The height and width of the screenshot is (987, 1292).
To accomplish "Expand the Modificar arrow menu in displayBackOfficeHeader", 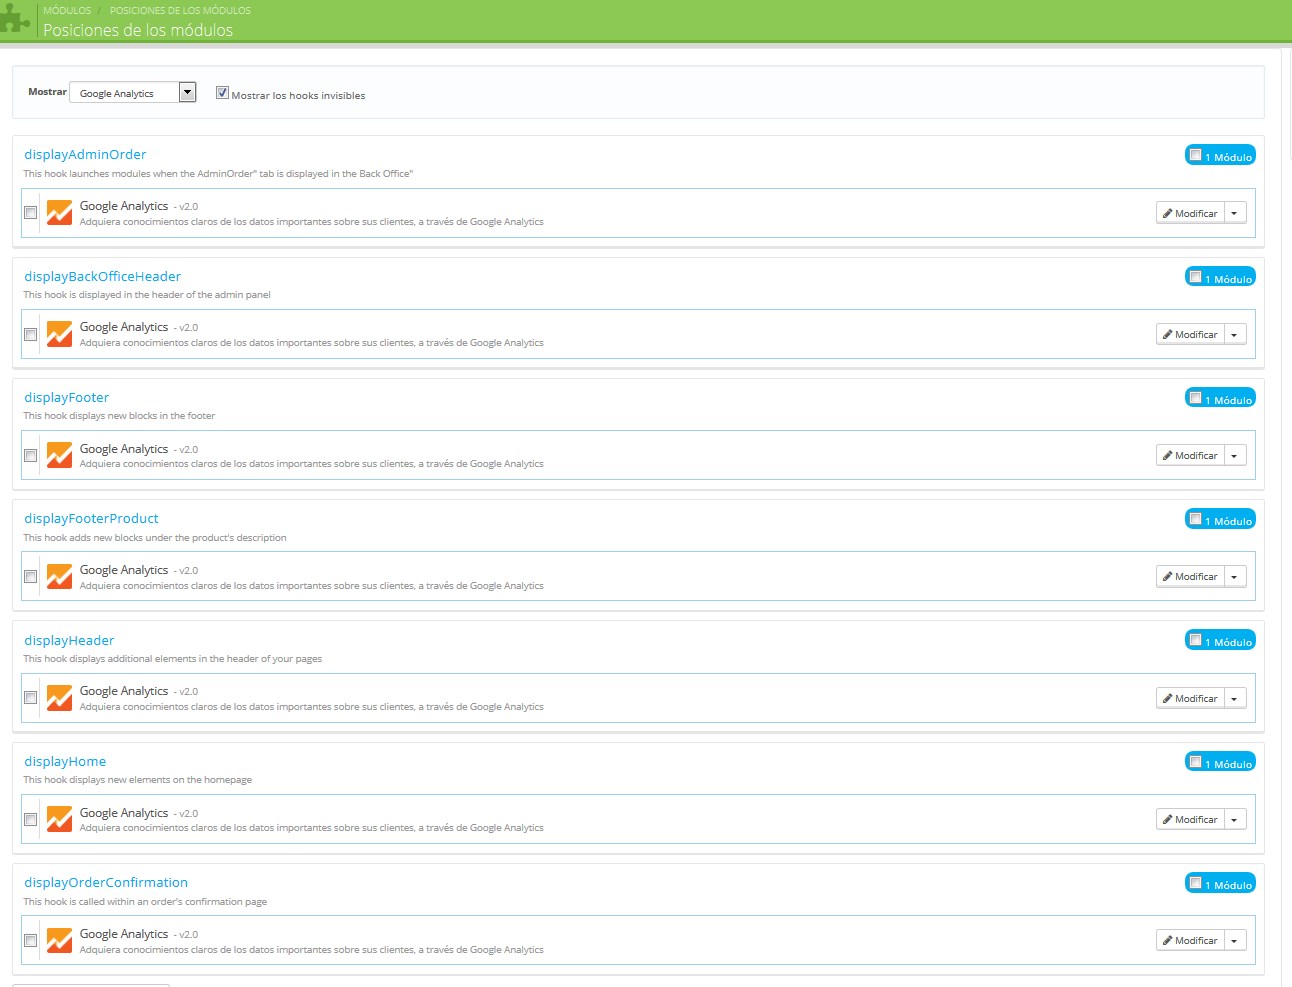I will pyautogui.click(x=1235, y=334).
